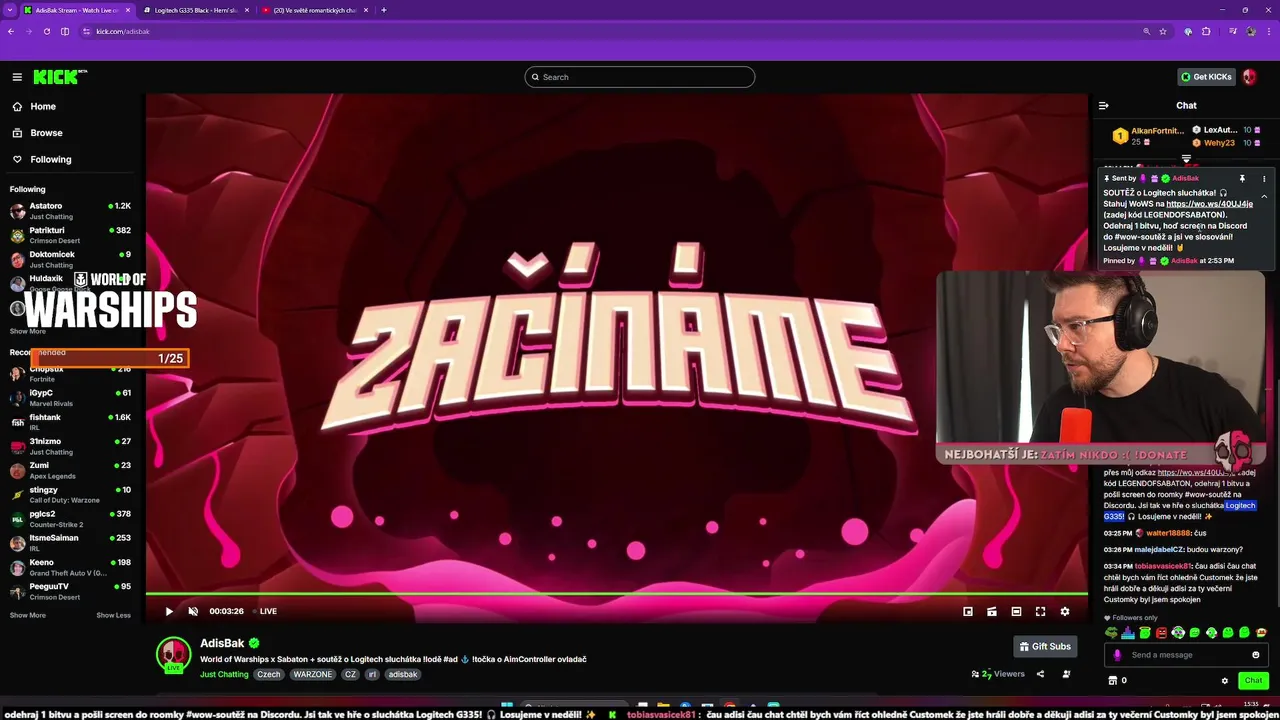This screenshot has height=720, width=1280.
Task: Click the Just Chatting category link
Action: point(224,674)
